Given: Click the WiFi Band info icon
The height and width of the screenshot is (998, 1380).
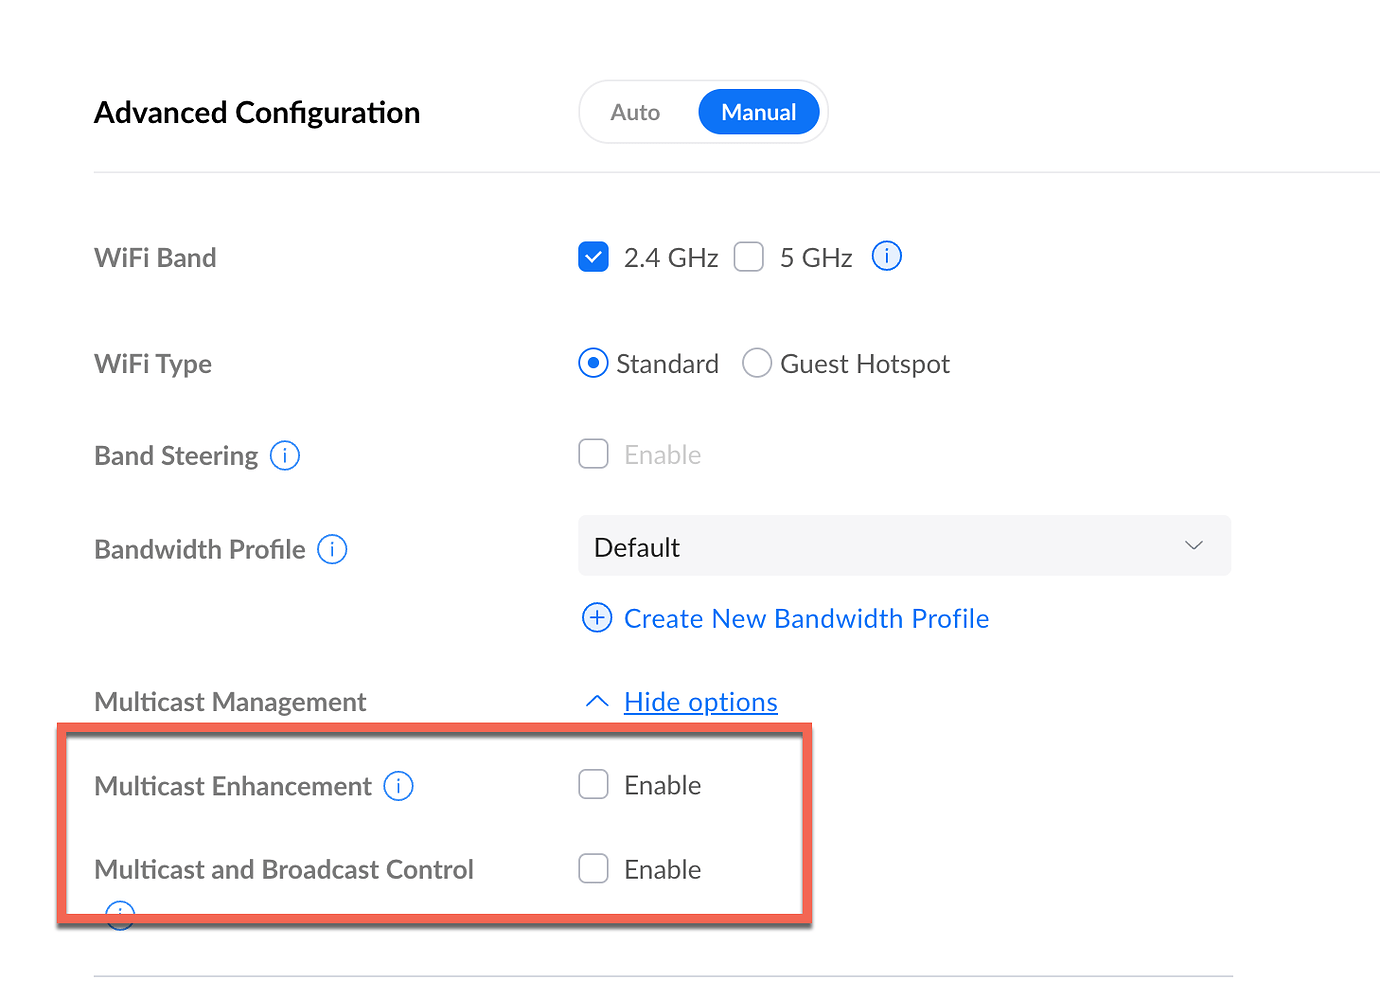Looking at the screenshot, I should click(x=886, y=256).
